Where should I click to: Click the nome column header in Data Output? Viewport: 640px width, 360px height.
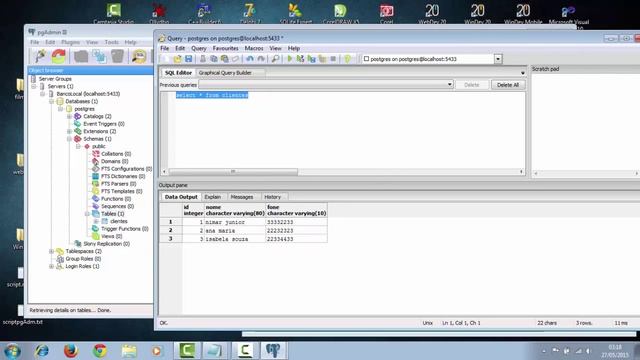point(235,210)
